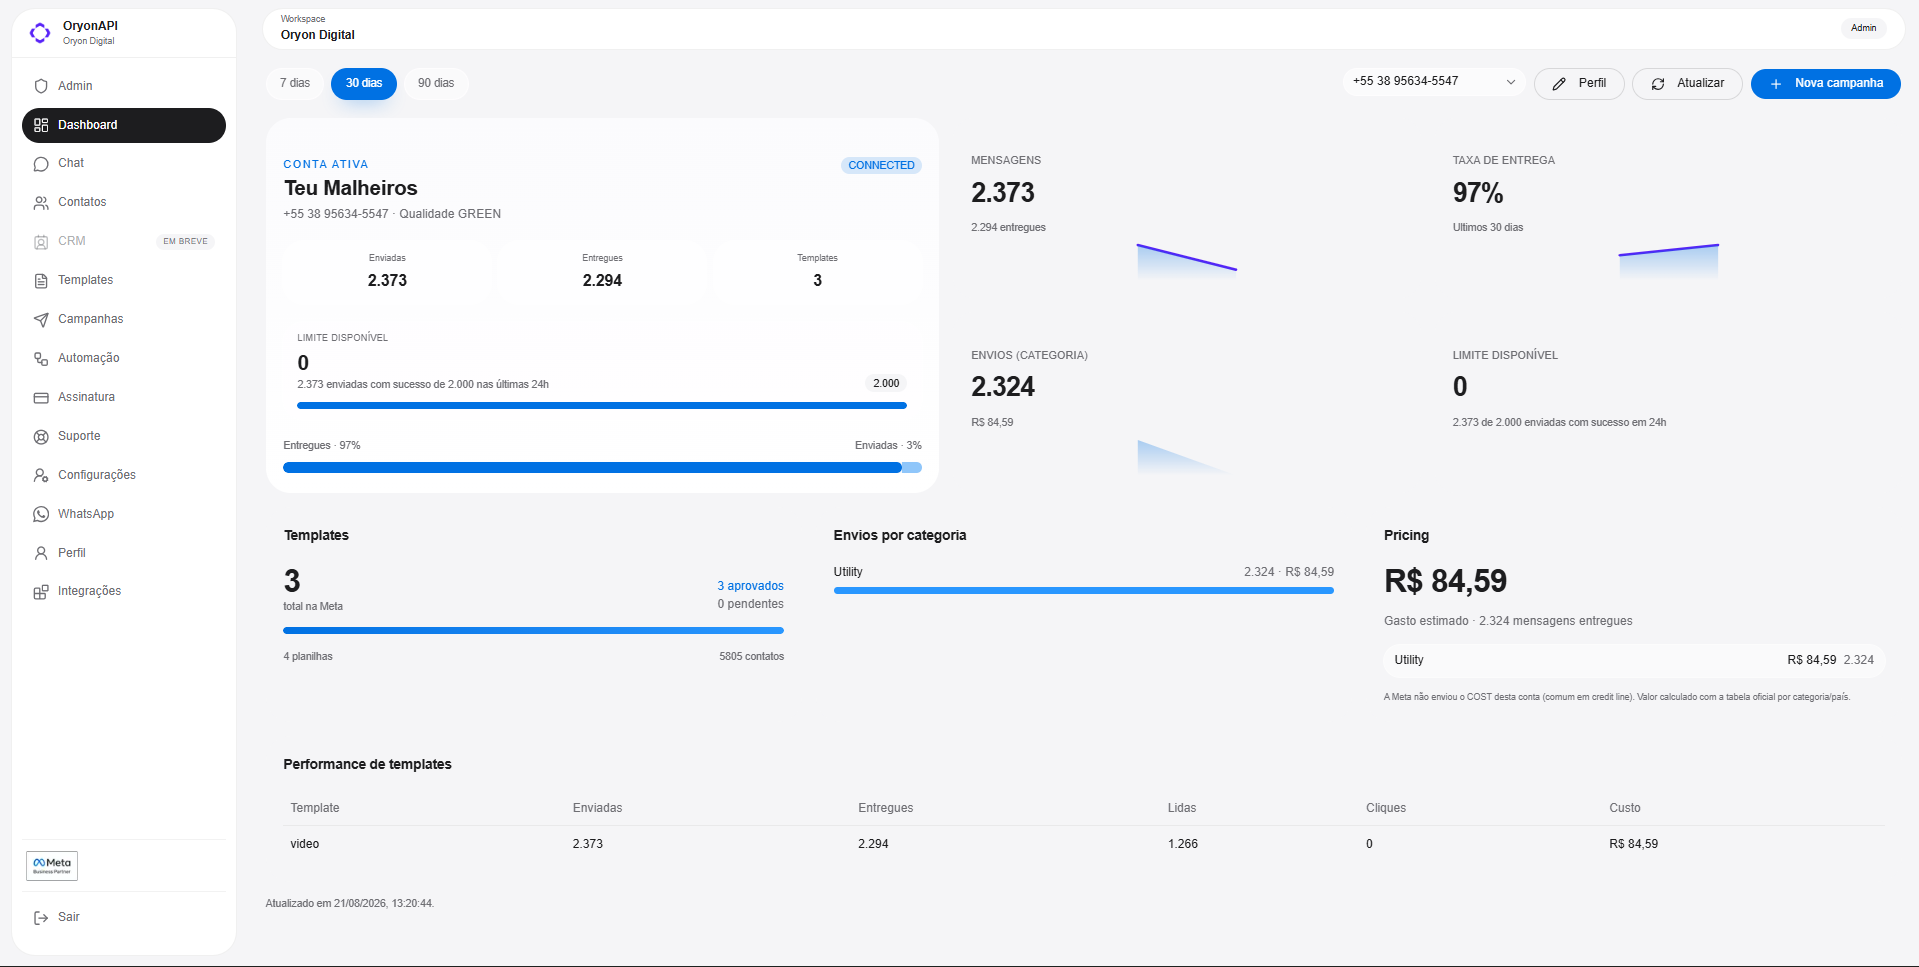This screenshot has height=967, width=1919.
Task: Click the CRM icon in sidebar
Action: (x=41, y=242)
